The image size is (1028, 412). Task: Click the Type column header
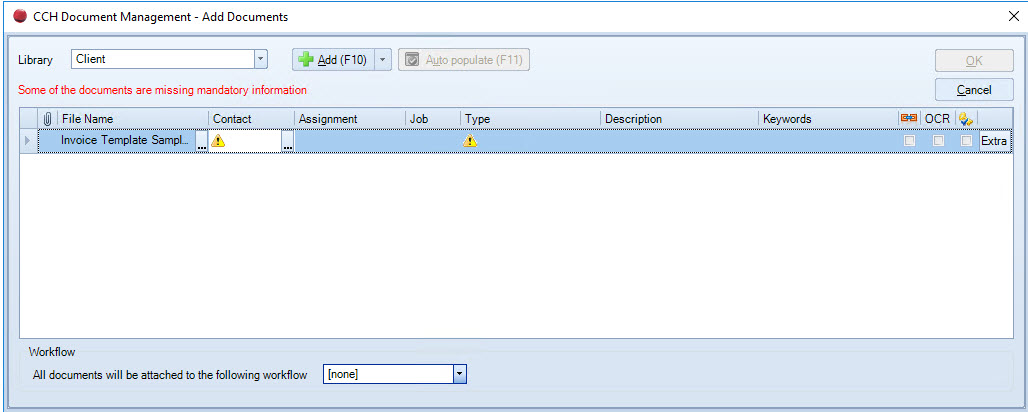click(x=530, y=119)
